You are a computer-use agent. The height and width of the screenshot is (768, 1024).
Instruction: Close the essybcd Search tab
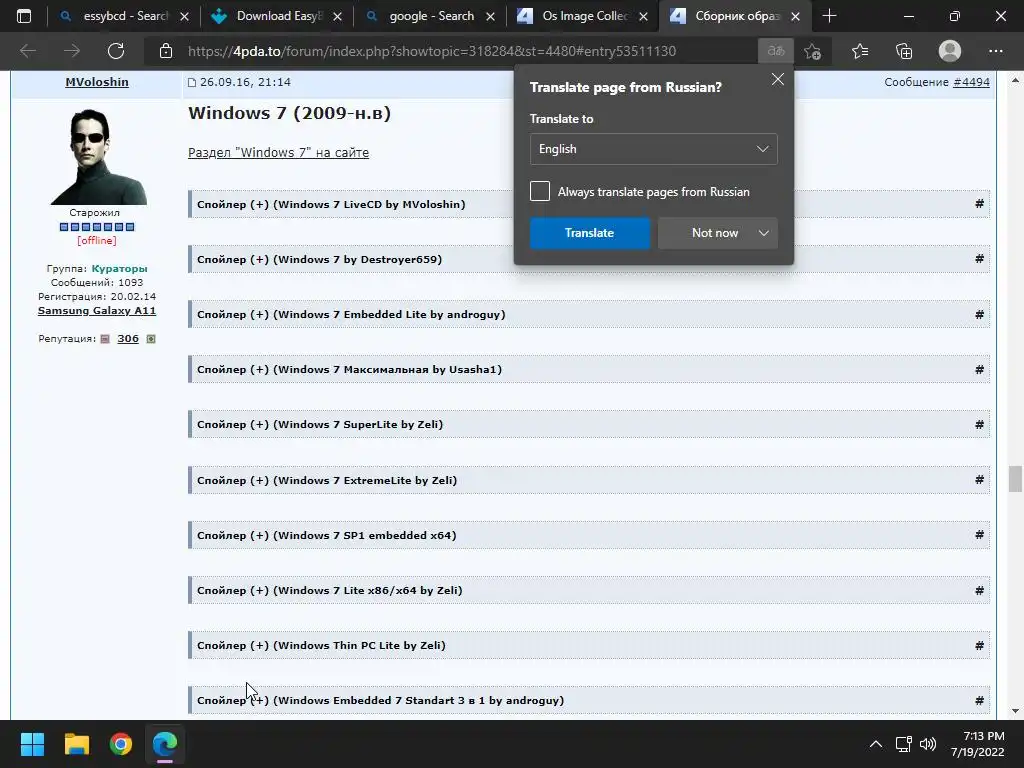pos(184,16)
